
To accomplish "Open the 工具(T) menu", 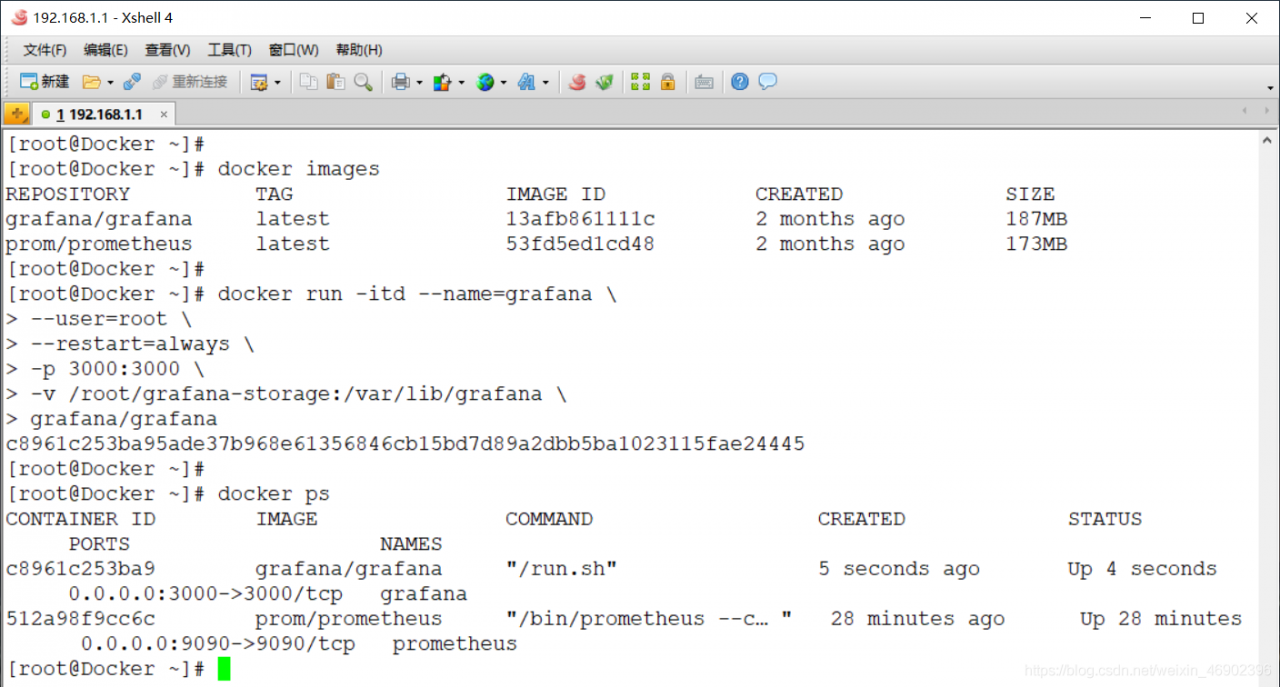I will coord(229,50).
